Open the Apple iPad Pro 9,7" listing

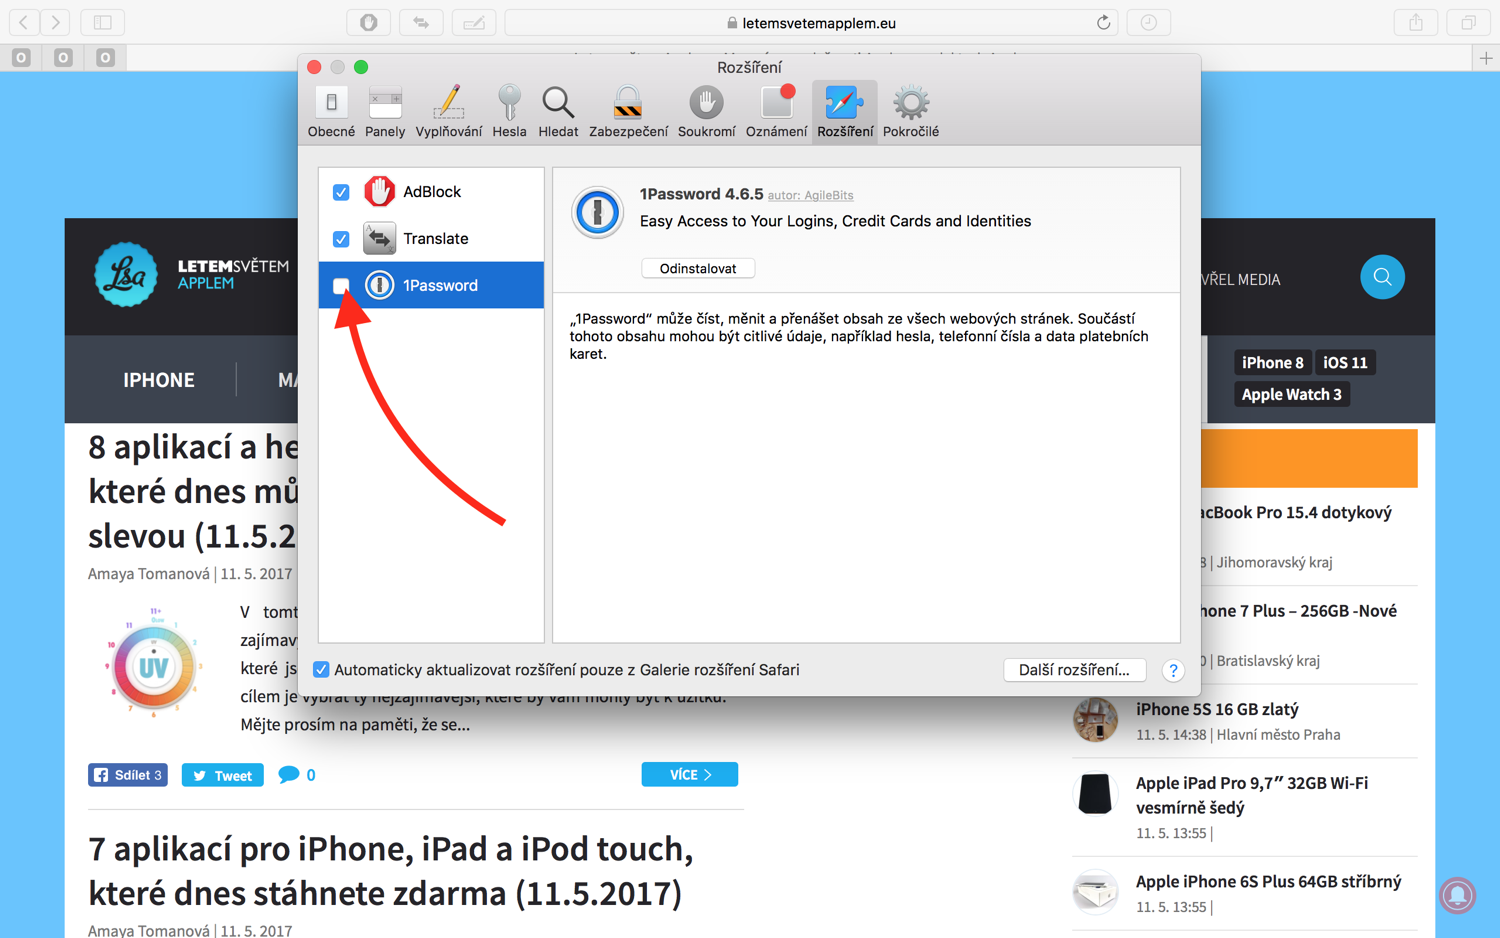point(1252,795)
